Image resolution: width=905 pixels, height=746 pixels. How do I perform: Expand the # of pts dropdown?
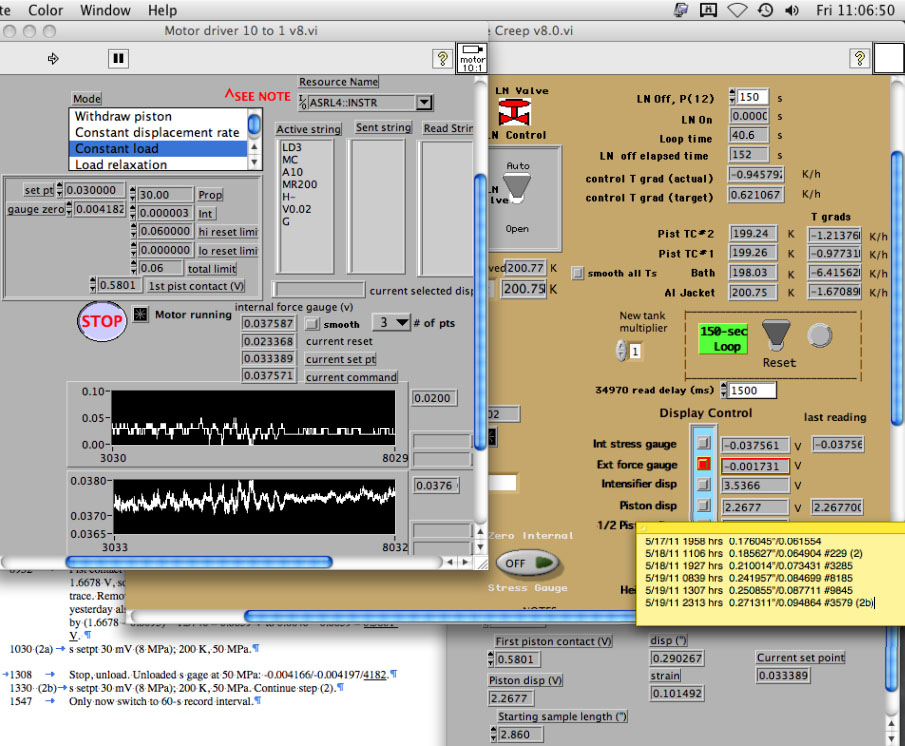tap(403, 323)
